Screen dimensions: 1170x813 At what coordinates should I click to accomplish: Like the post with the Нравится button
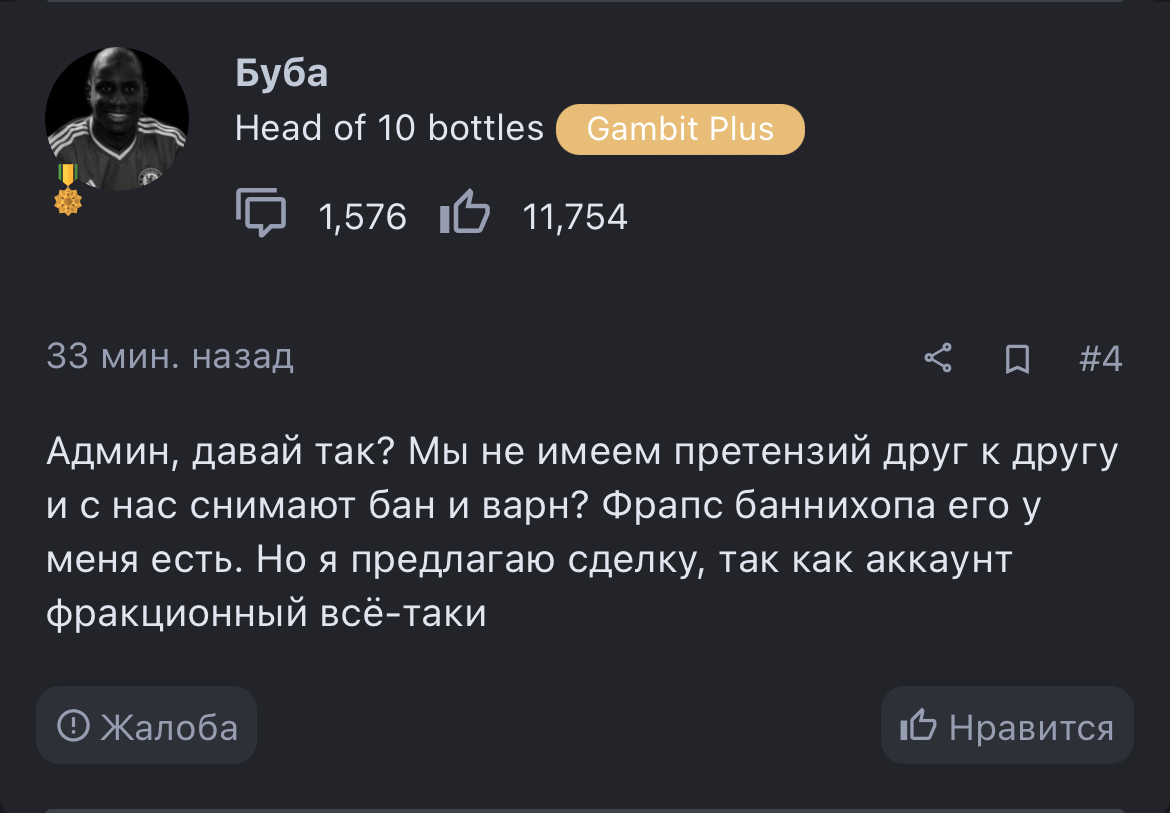(x=1007, y=726)
